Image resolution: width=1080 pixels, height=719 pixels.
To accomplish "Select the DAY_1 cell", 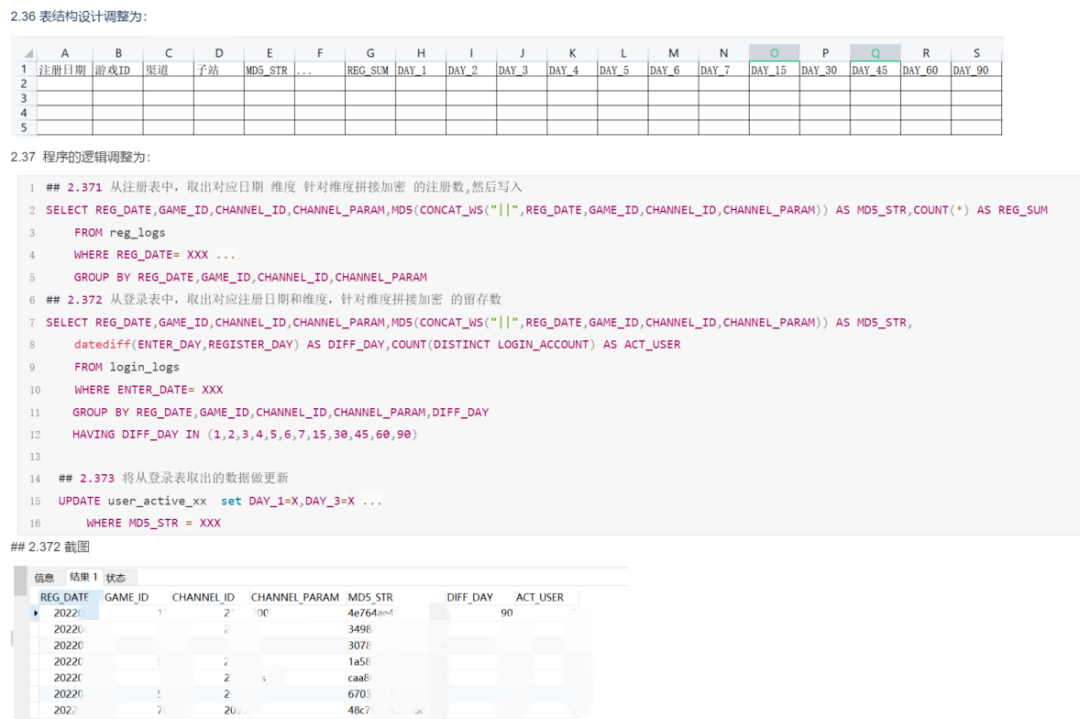I will [x=421, y=70].
